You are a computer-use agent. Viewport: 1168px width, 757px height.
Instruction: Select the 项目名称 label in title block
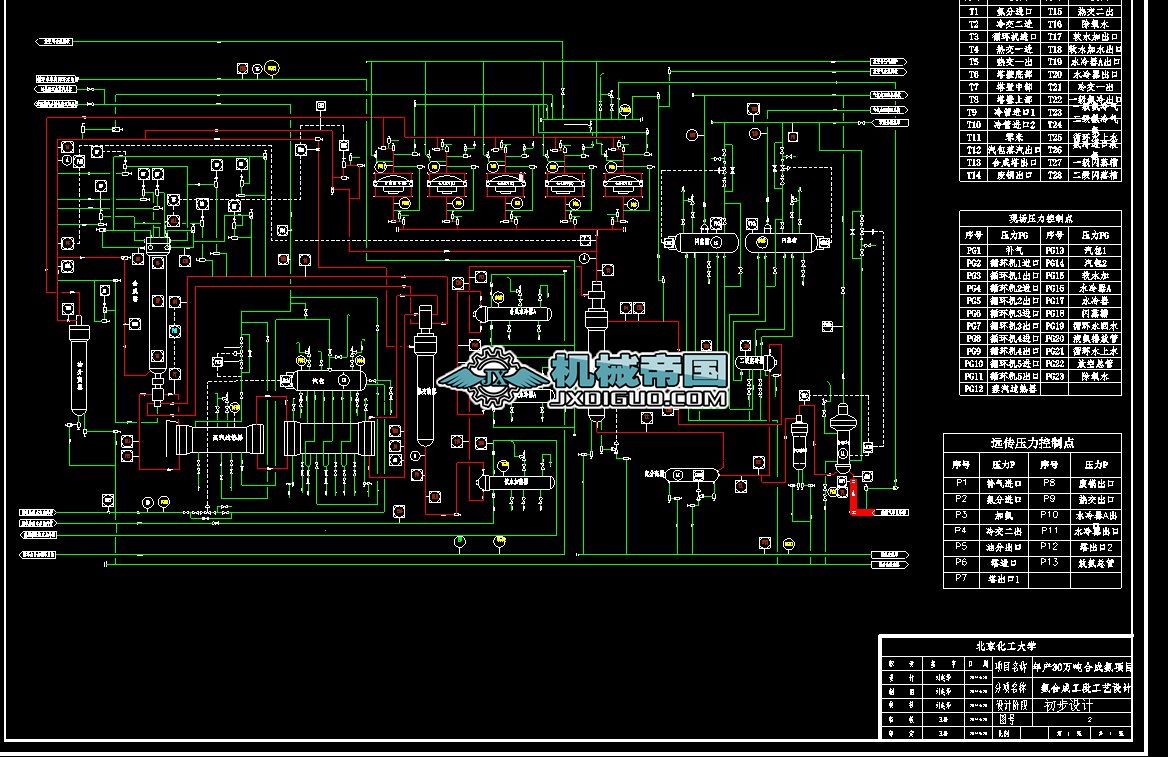coord(1011,667)
